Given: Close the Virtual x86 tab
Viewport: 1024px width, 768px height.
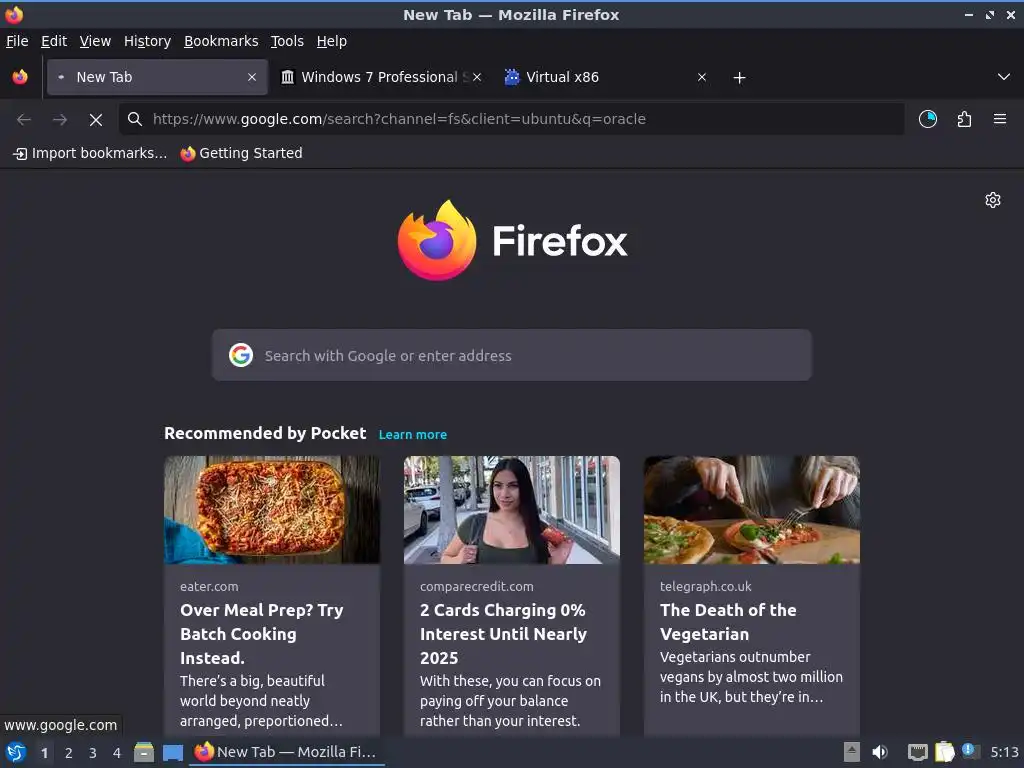Looking at the screenshot, I should click(x=702, y=77).
